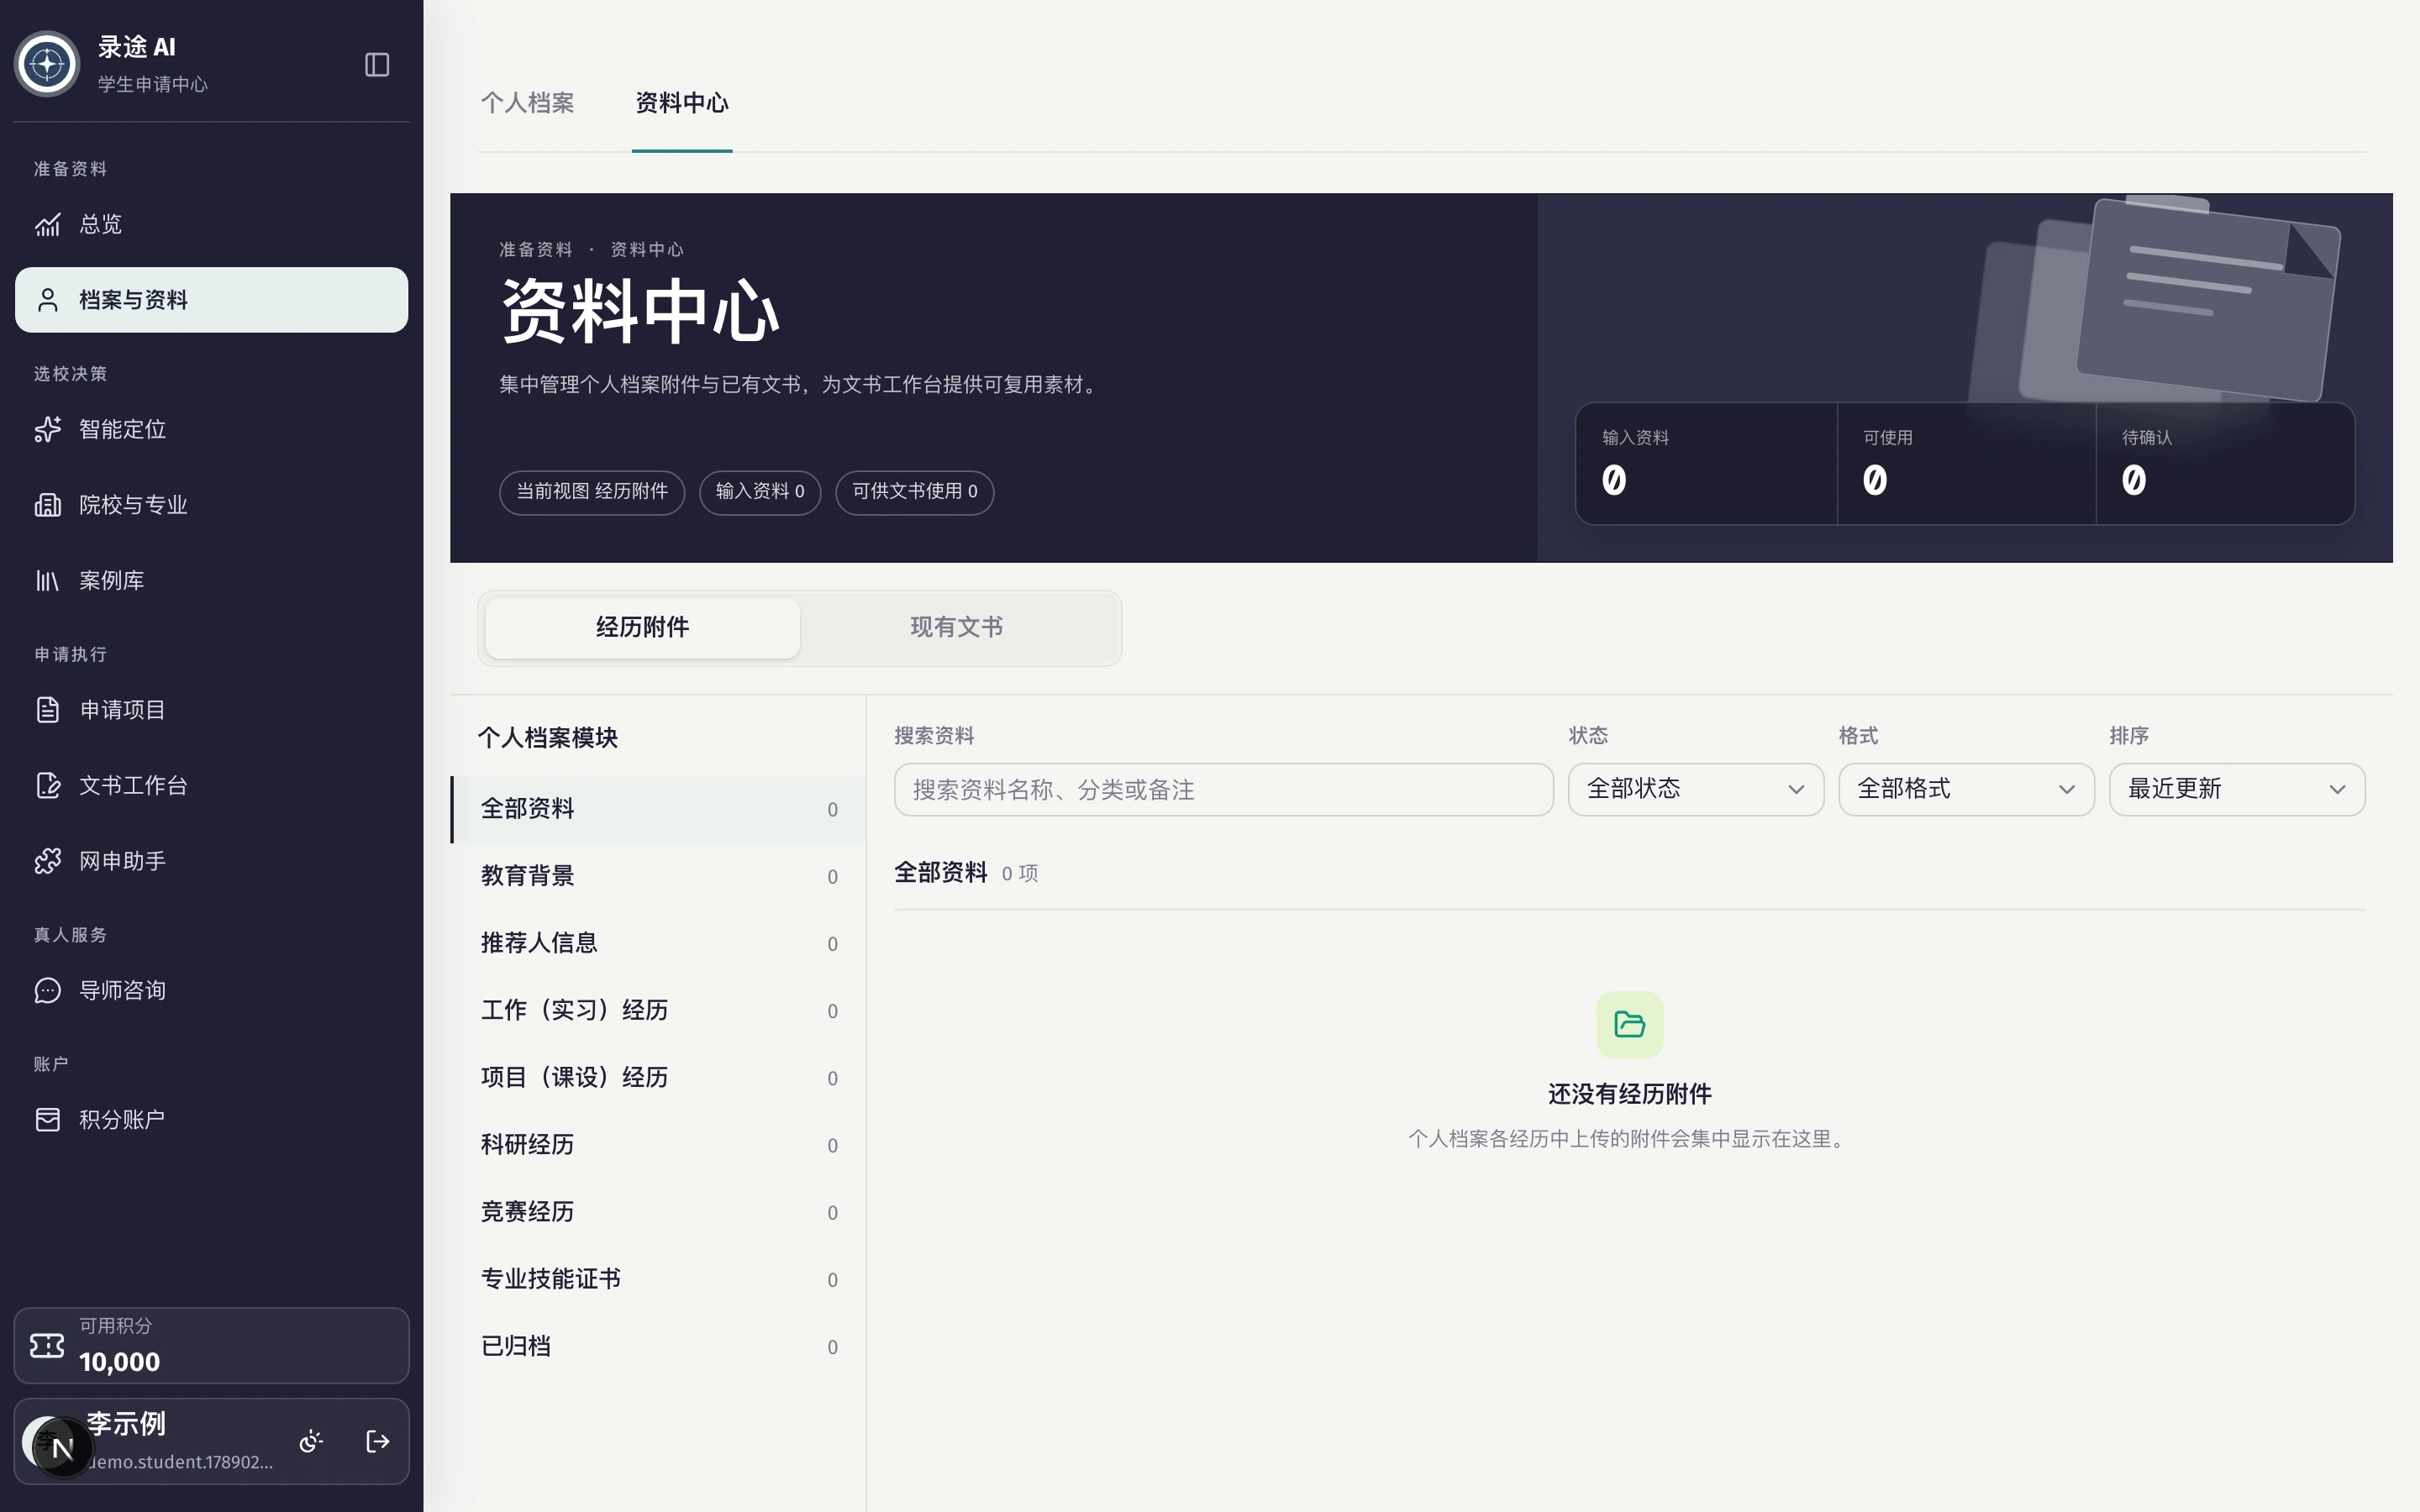Click the 搜索资料 search field

1224,790
